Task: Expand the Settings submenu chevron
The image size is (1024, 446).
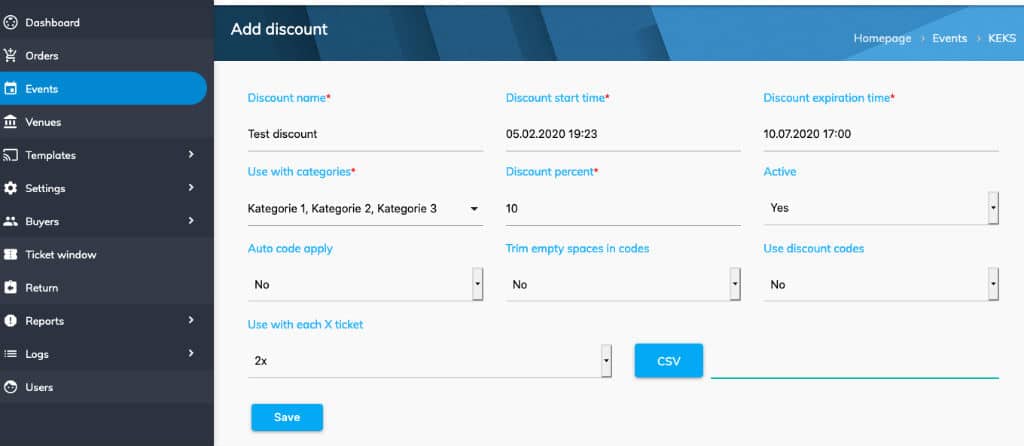Action: coord(191,187)
